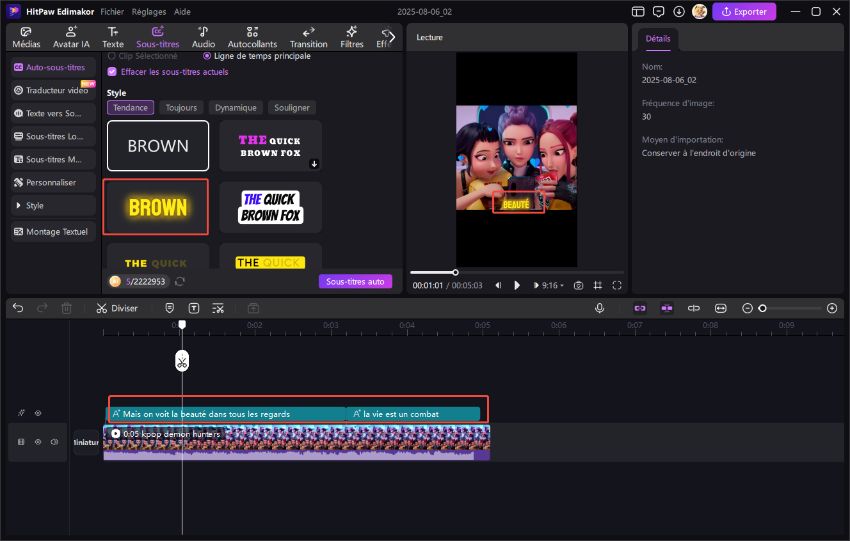This screenshot has height=541, width=850.
Task: Open the 9:16 aspect ratio dropdown
Action: 553,285
